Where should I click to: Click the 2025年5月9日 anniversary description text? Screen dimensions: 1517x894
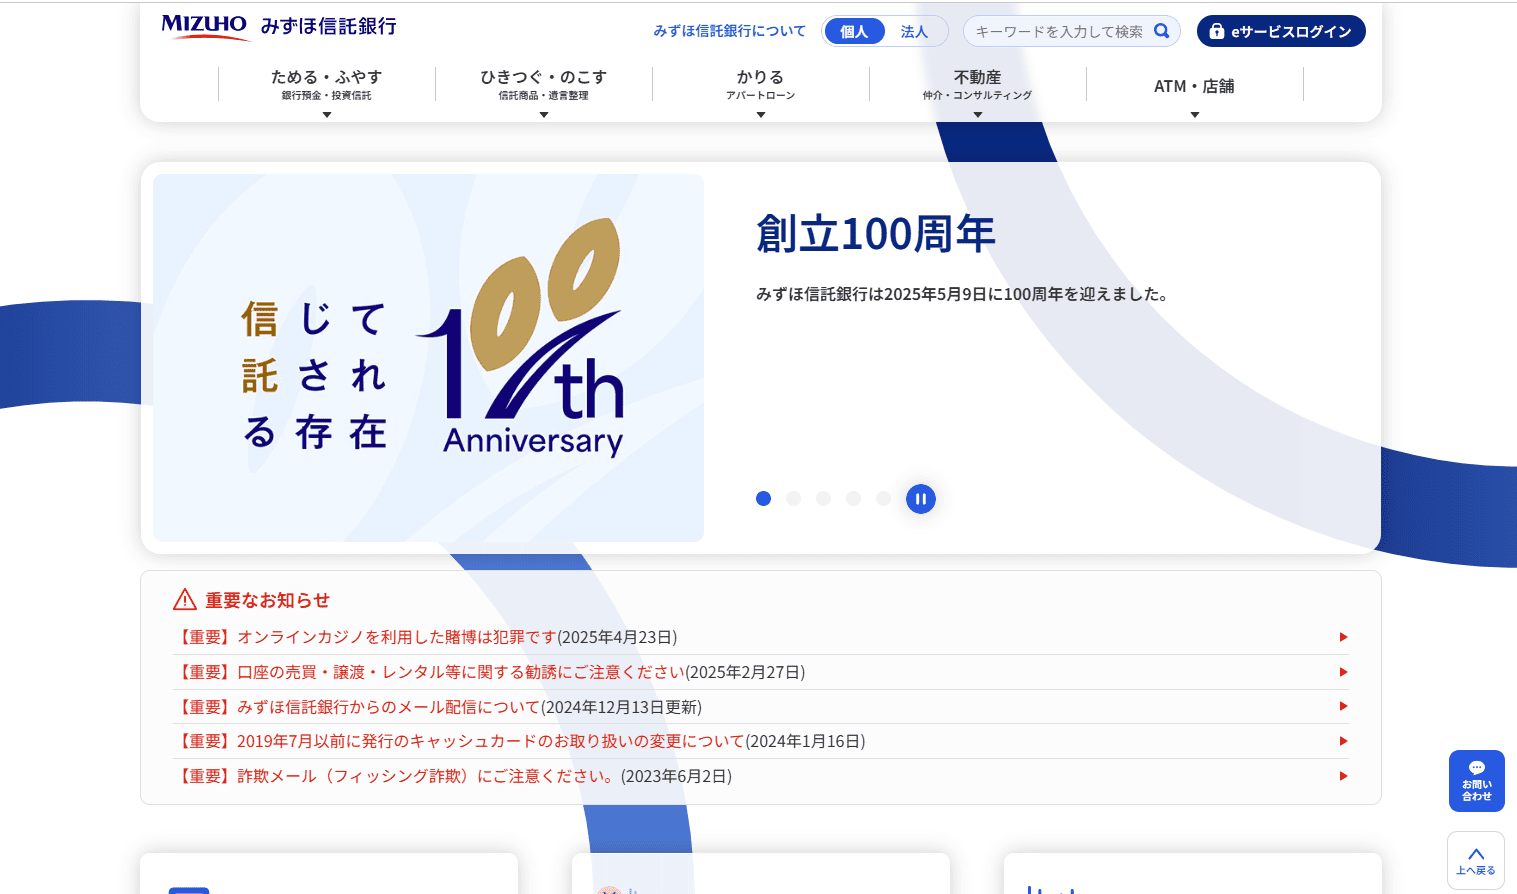pyautogui.click(x=962, y=294)
